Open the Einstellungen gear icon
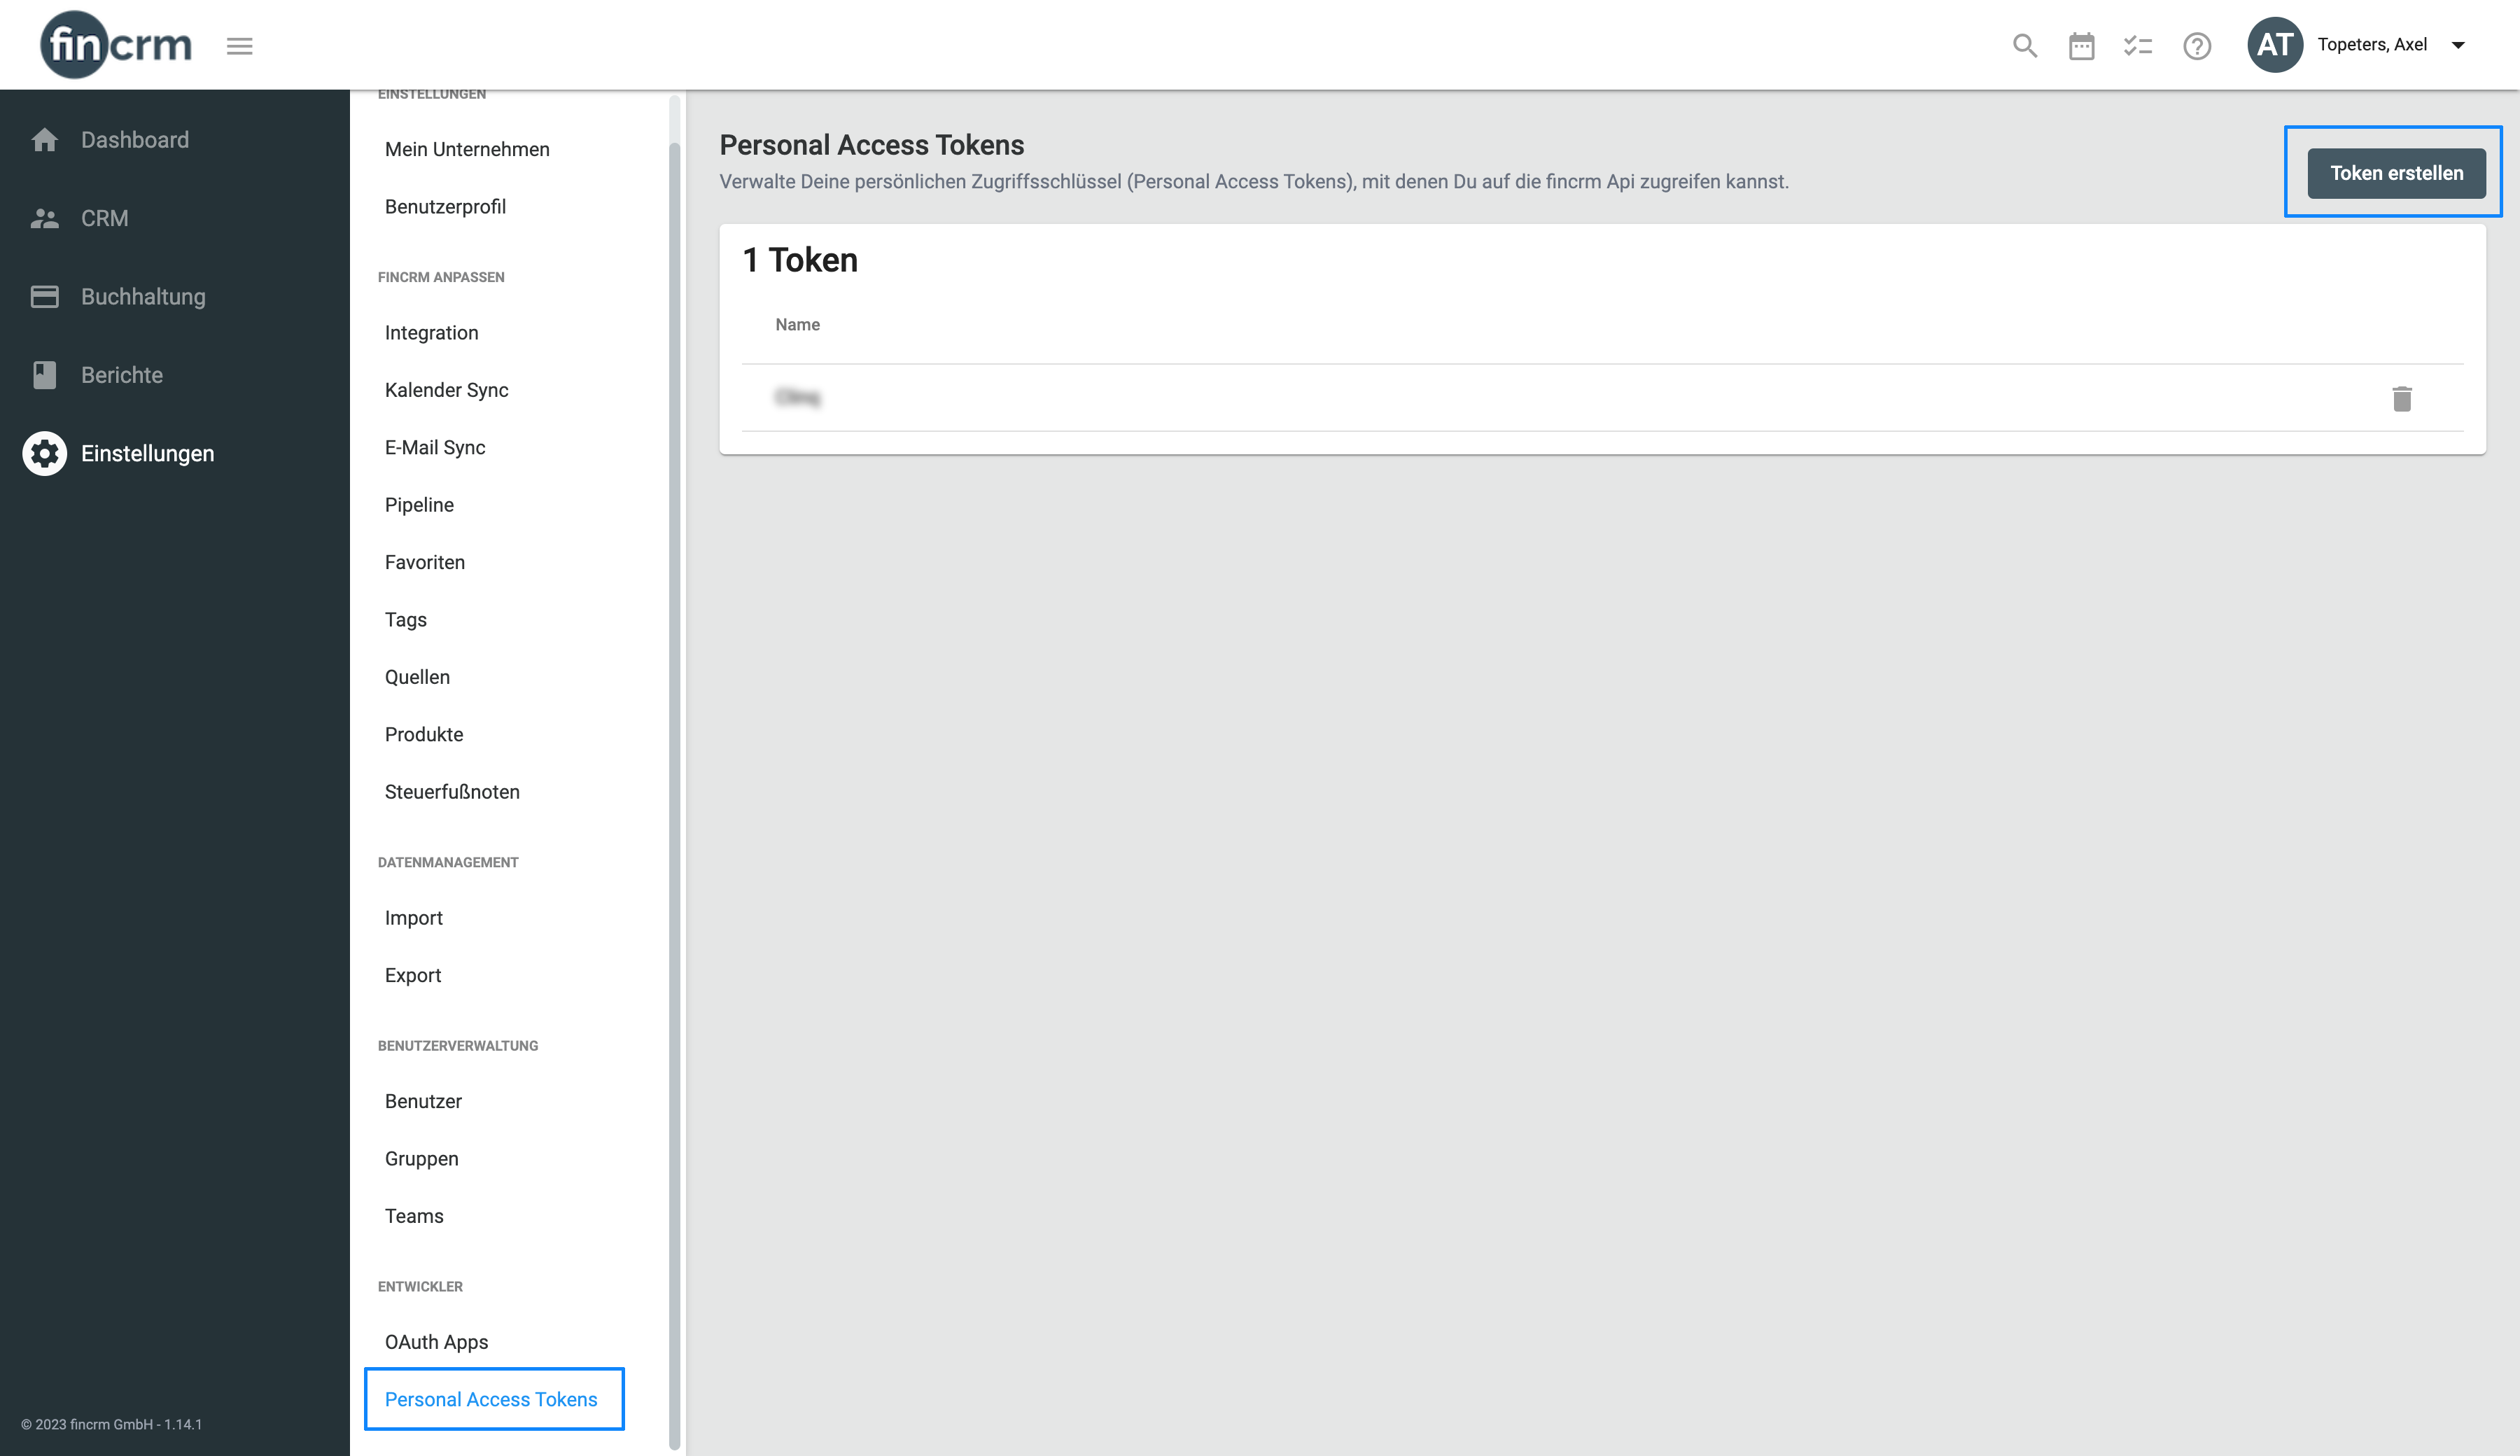This screenshot has width=2520, height=1456. (44, 453)
